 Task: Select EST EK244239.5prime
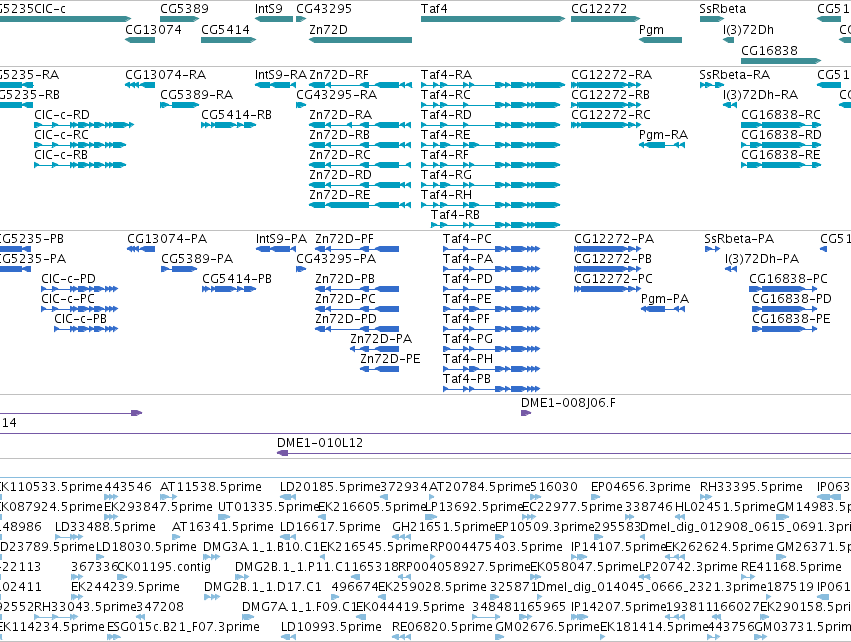point(77,597)
